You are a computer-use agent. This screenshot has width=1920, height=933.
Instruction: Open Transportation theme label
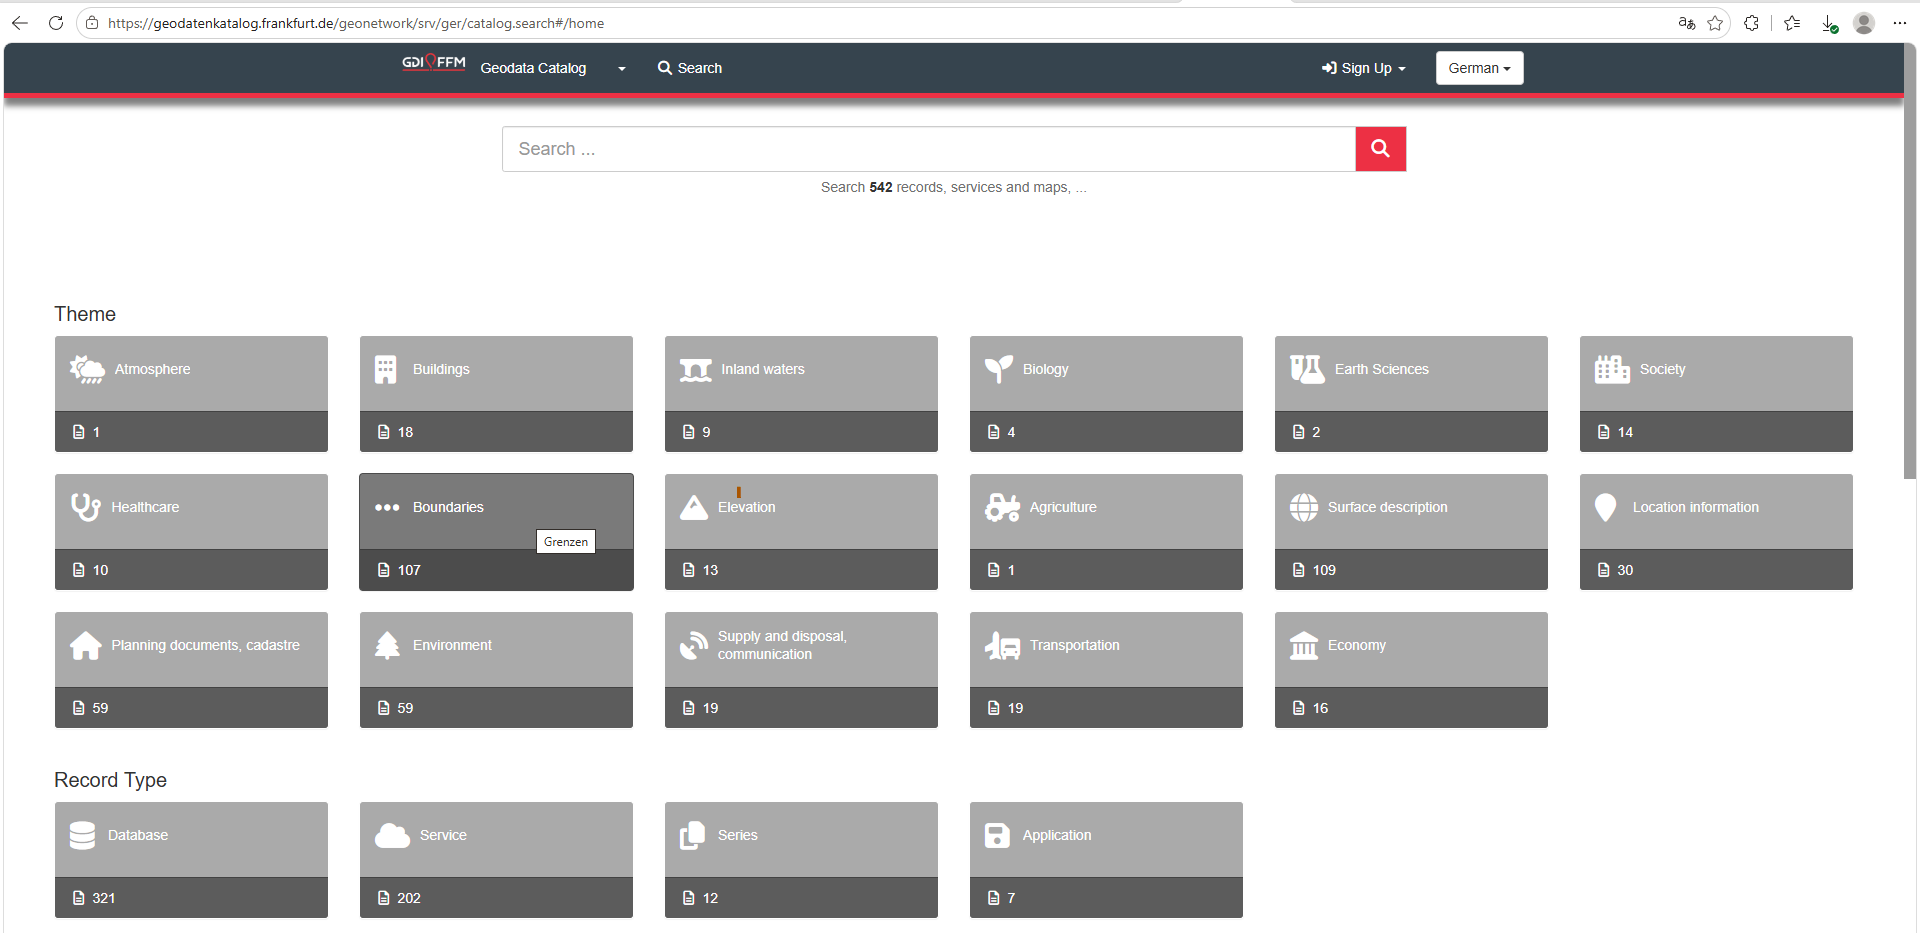coord(1075,645)
